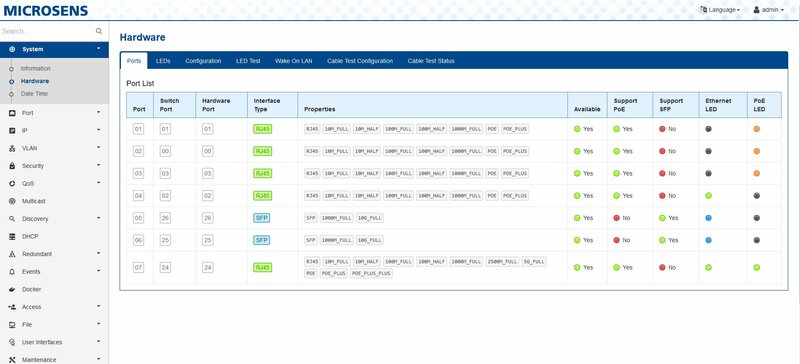The width and height of the screenshot is (800, 364).
Task: Click the VLAN network icon
Action: coord(12,149)
